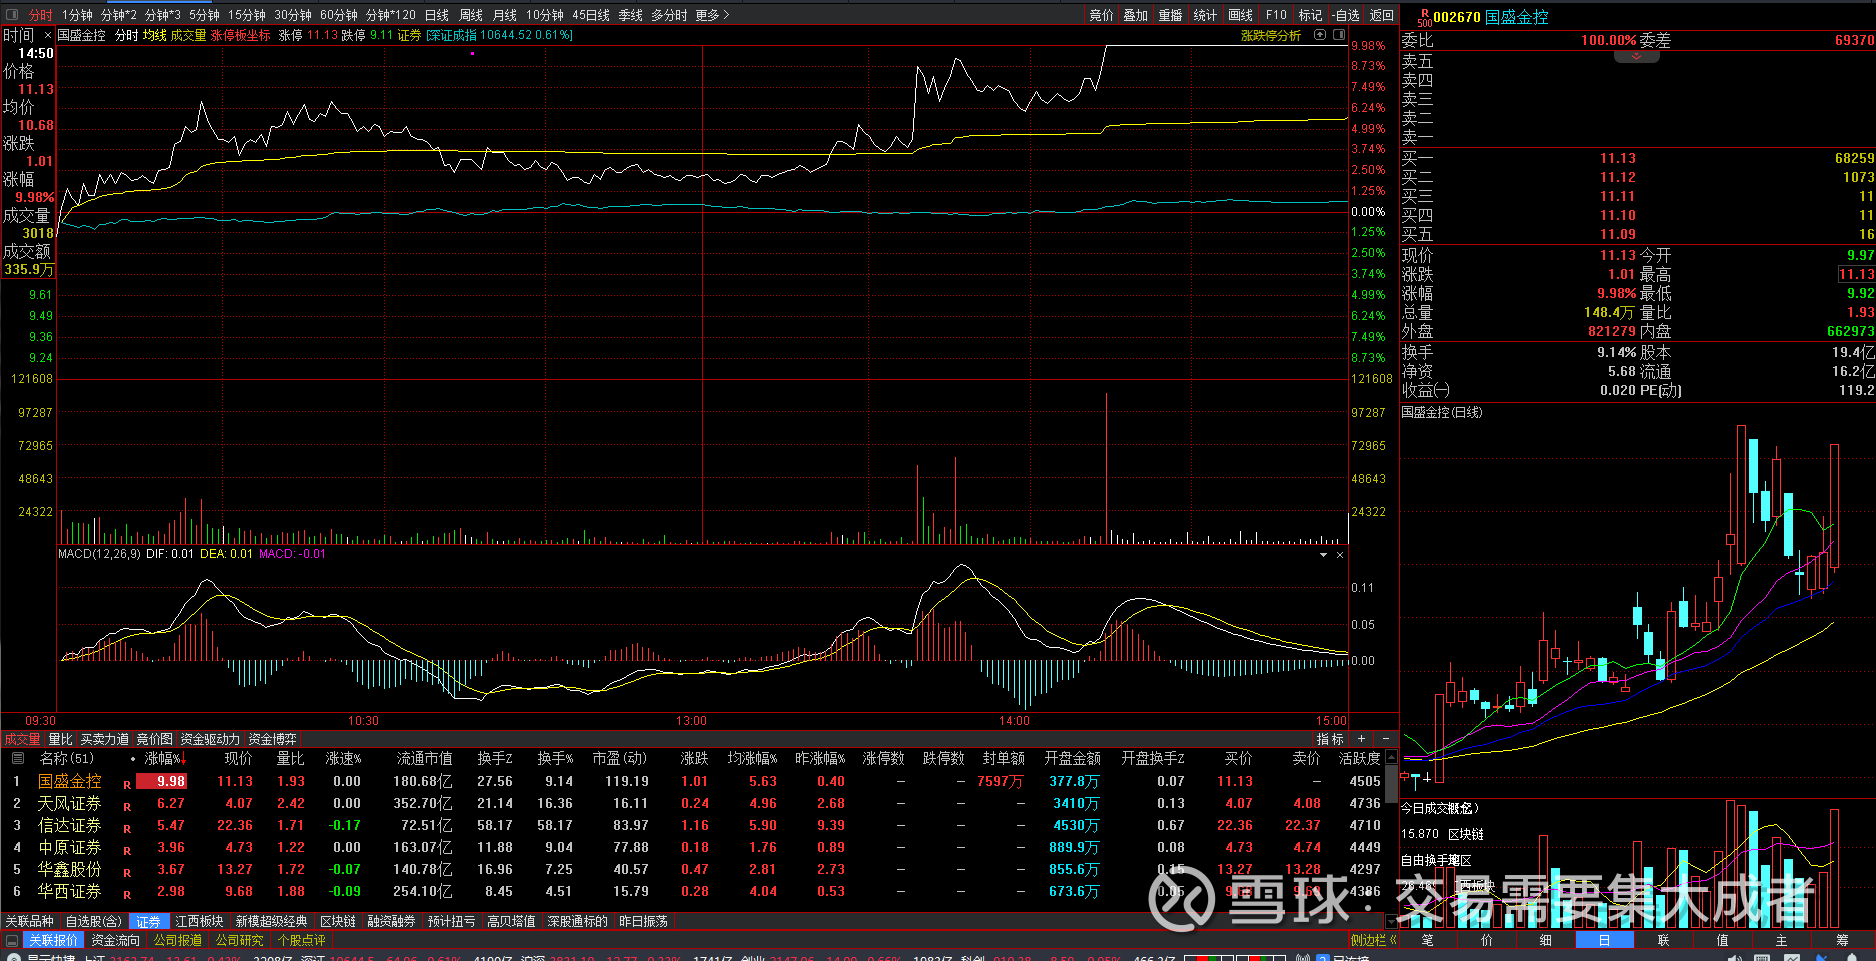The height and width of the screenshot is (961, 1876).
Task: Open the 多分时 multi-day view
Action: (x=669, y=15)
